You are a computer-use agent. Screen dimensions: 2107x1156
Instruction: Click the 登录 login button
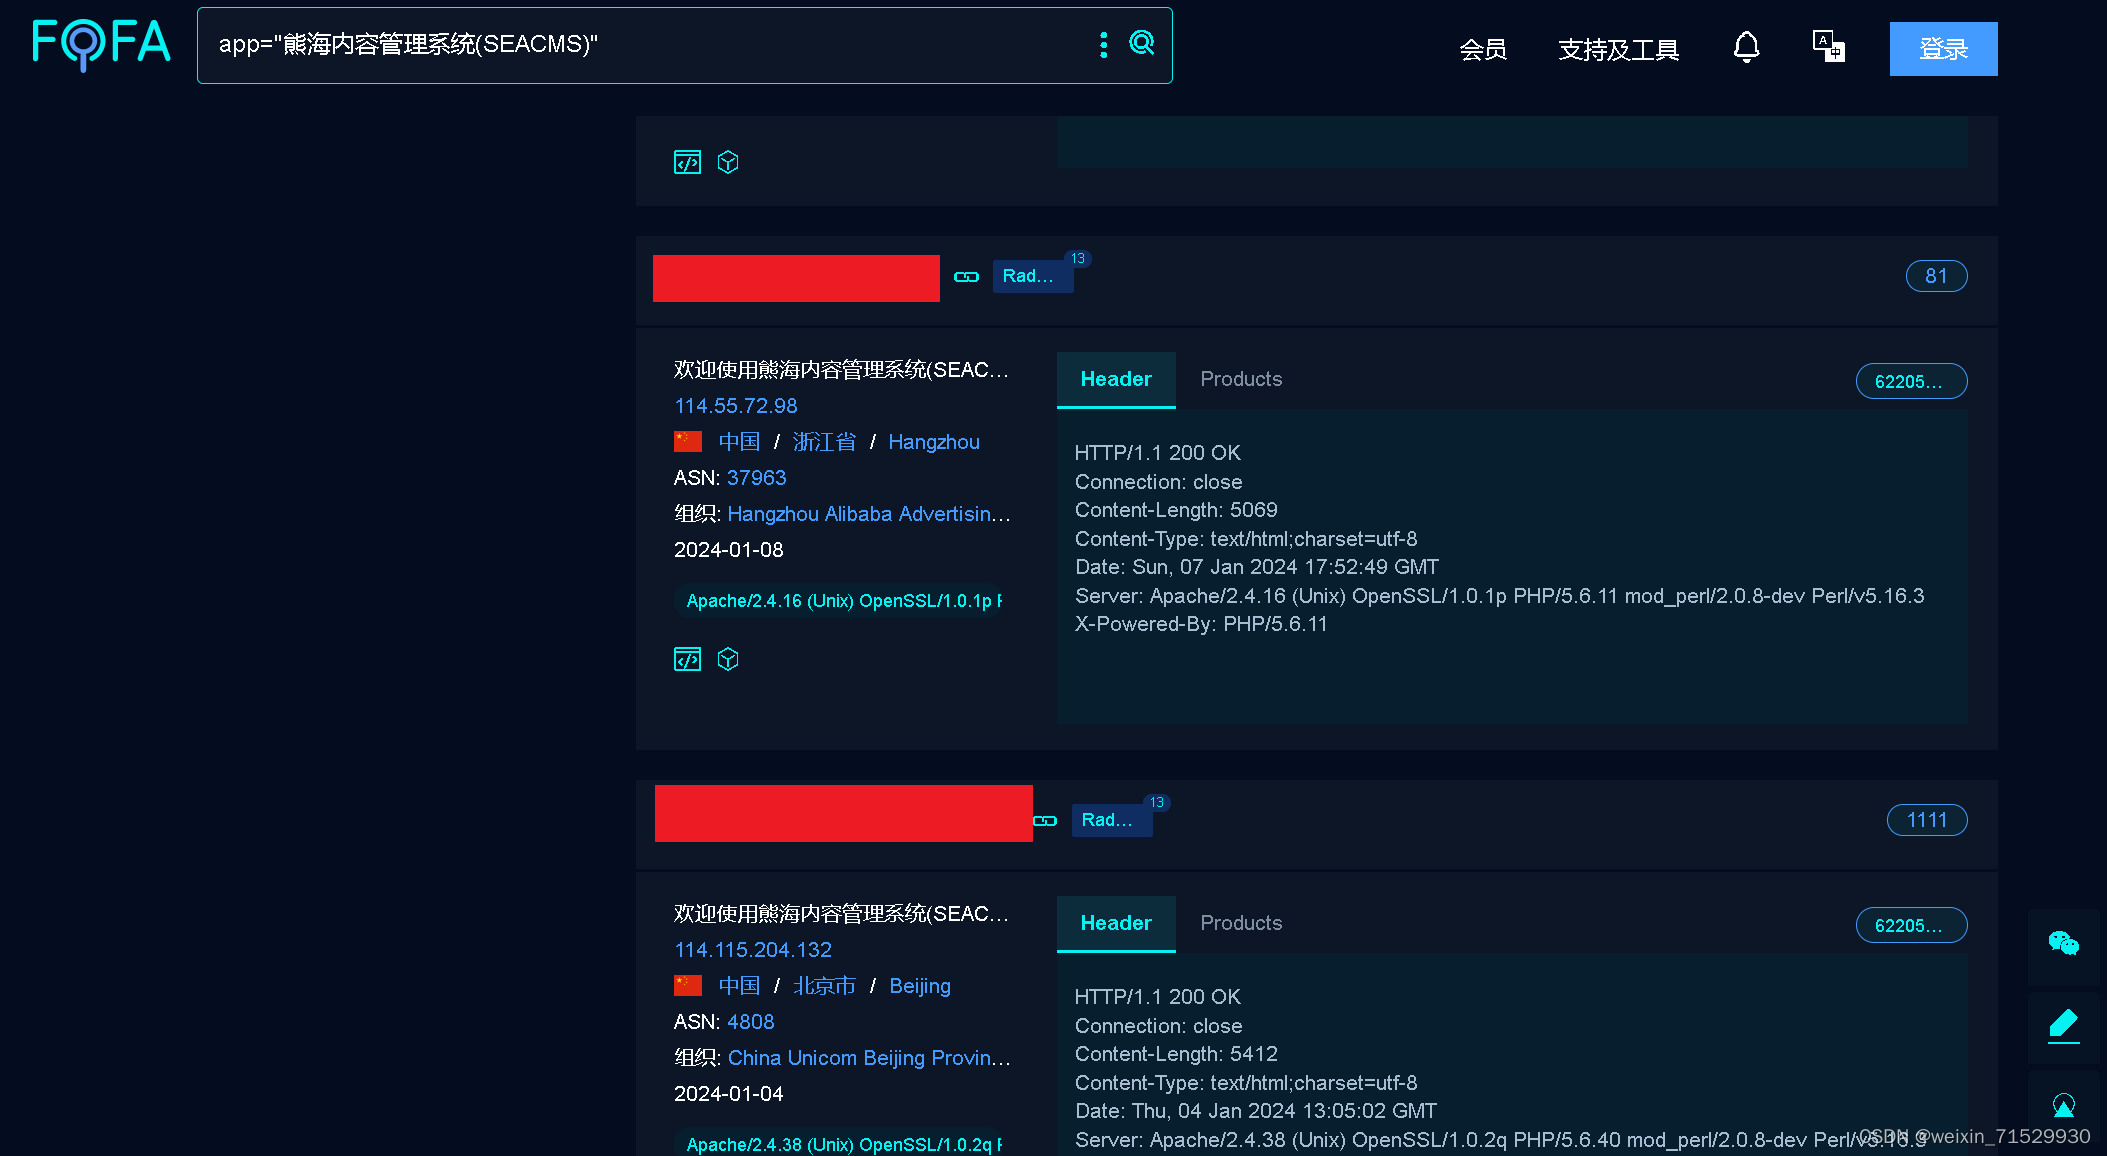[1942, 47]
